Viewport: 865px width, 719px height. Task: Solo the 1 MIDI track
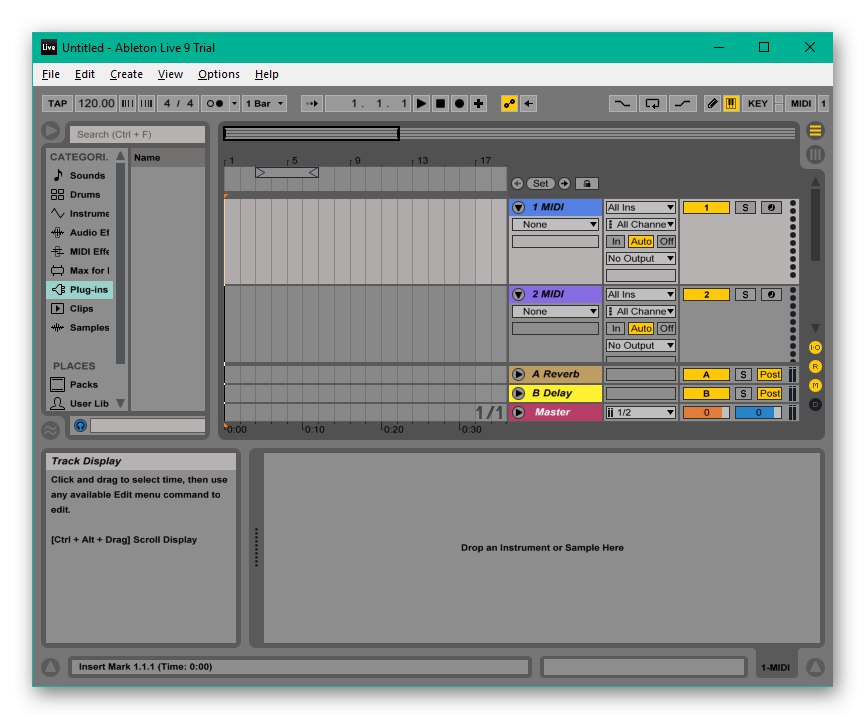pyautogui.click(x=745, y=207)
